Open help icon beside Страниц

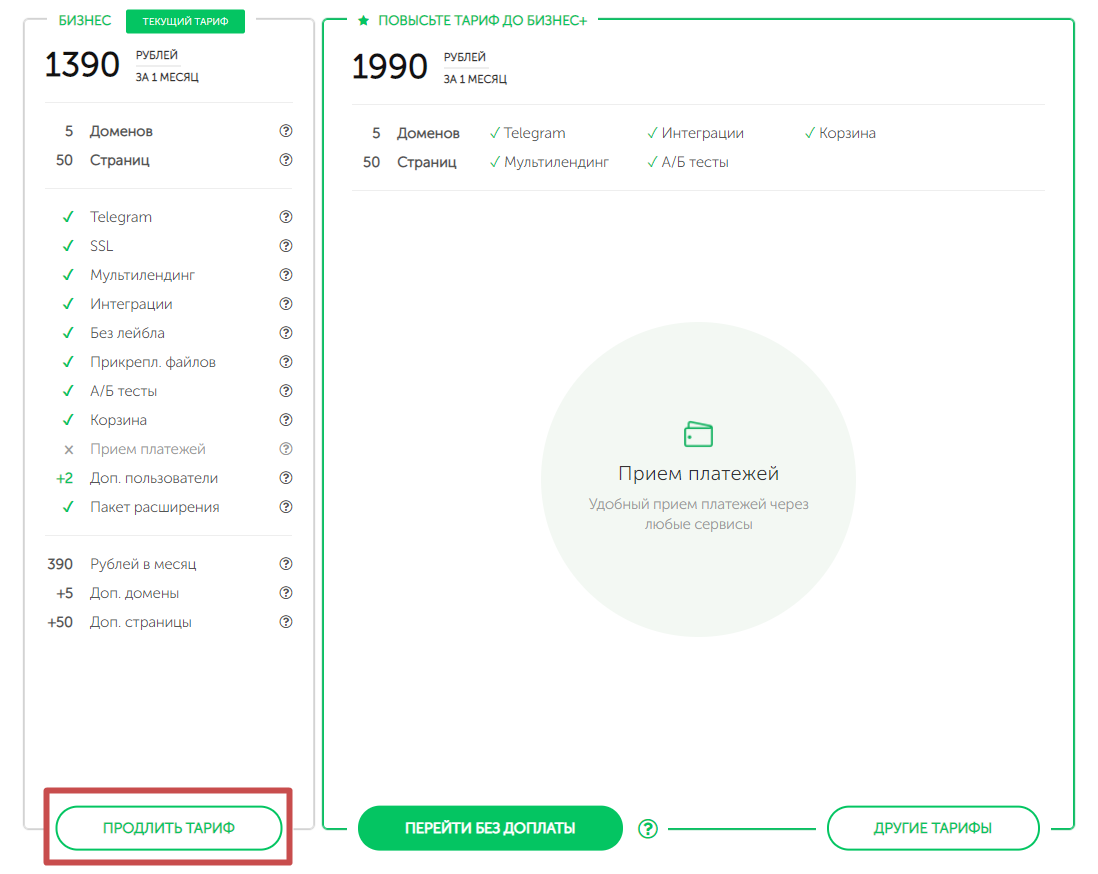coord(286,160)
